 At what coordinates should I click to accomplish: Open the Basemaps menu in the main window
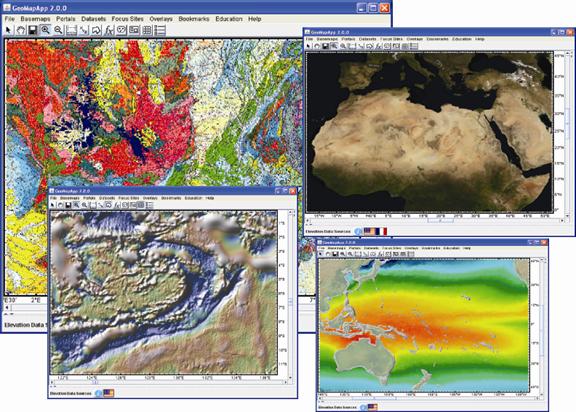tap(35, 19)
